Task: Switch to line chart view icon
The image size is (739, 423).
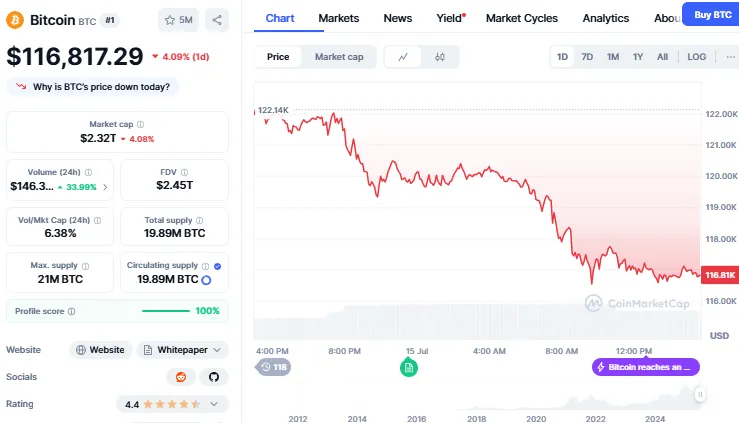Action: click(x=403, y=57)
